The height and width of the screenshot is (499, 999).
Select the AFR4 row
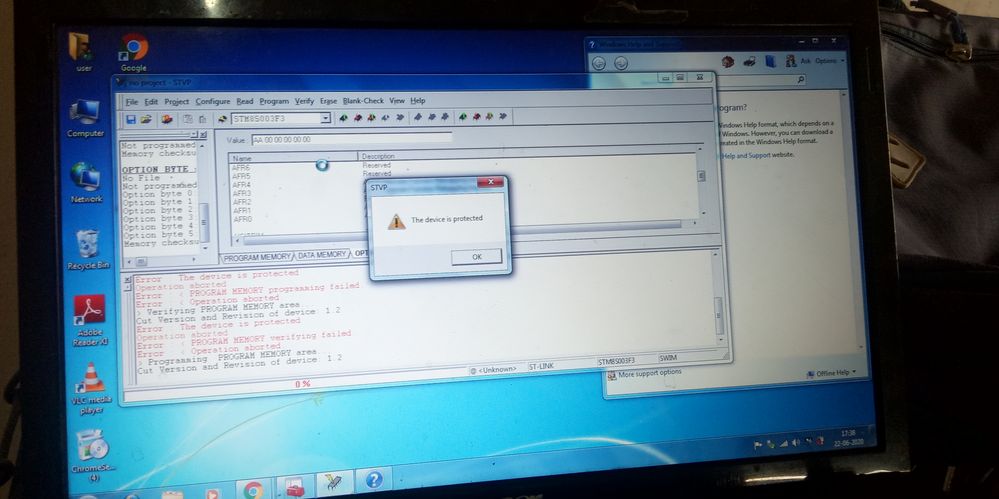[x=241, y=185]
